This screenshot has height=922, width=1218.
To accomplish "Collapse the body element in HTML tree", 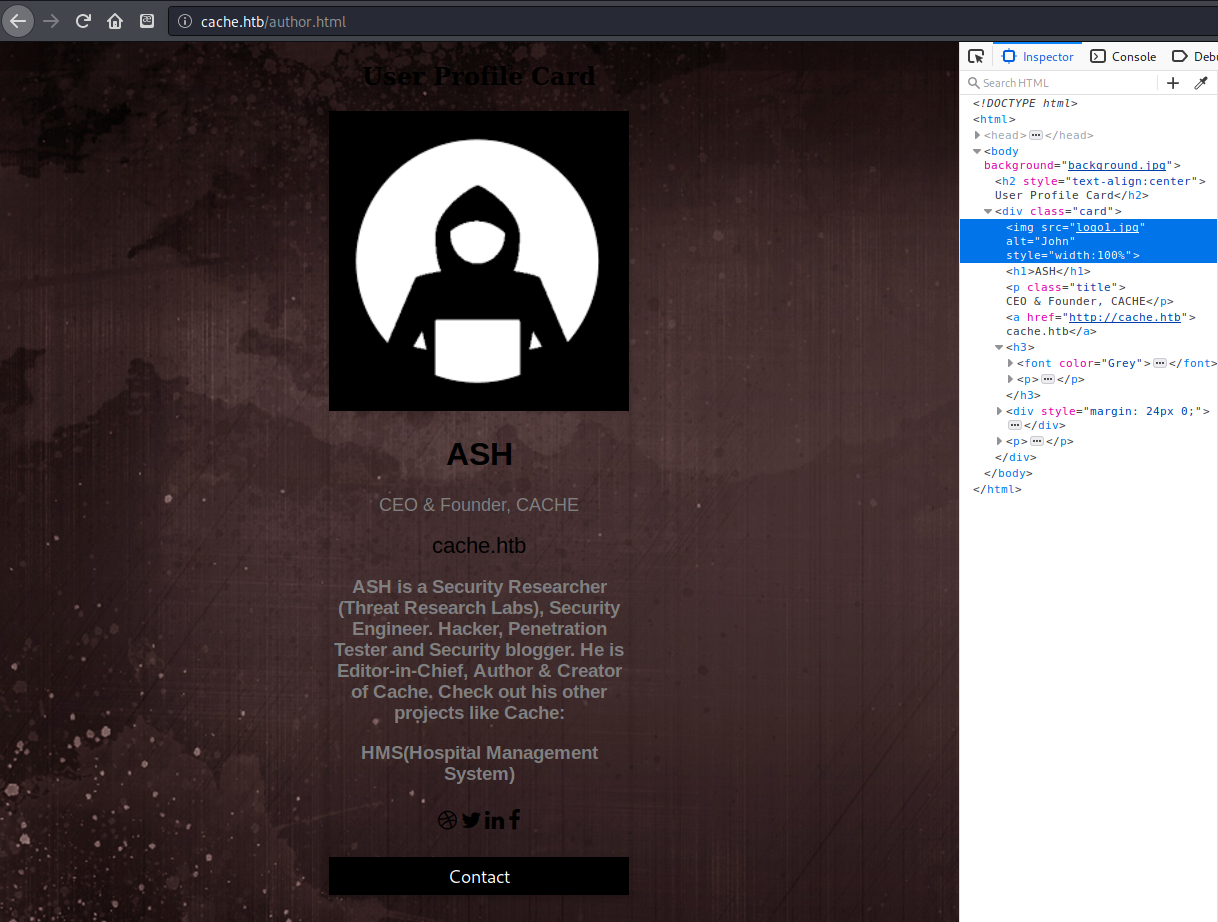I will pyautogui.click(x=977, y=151).
